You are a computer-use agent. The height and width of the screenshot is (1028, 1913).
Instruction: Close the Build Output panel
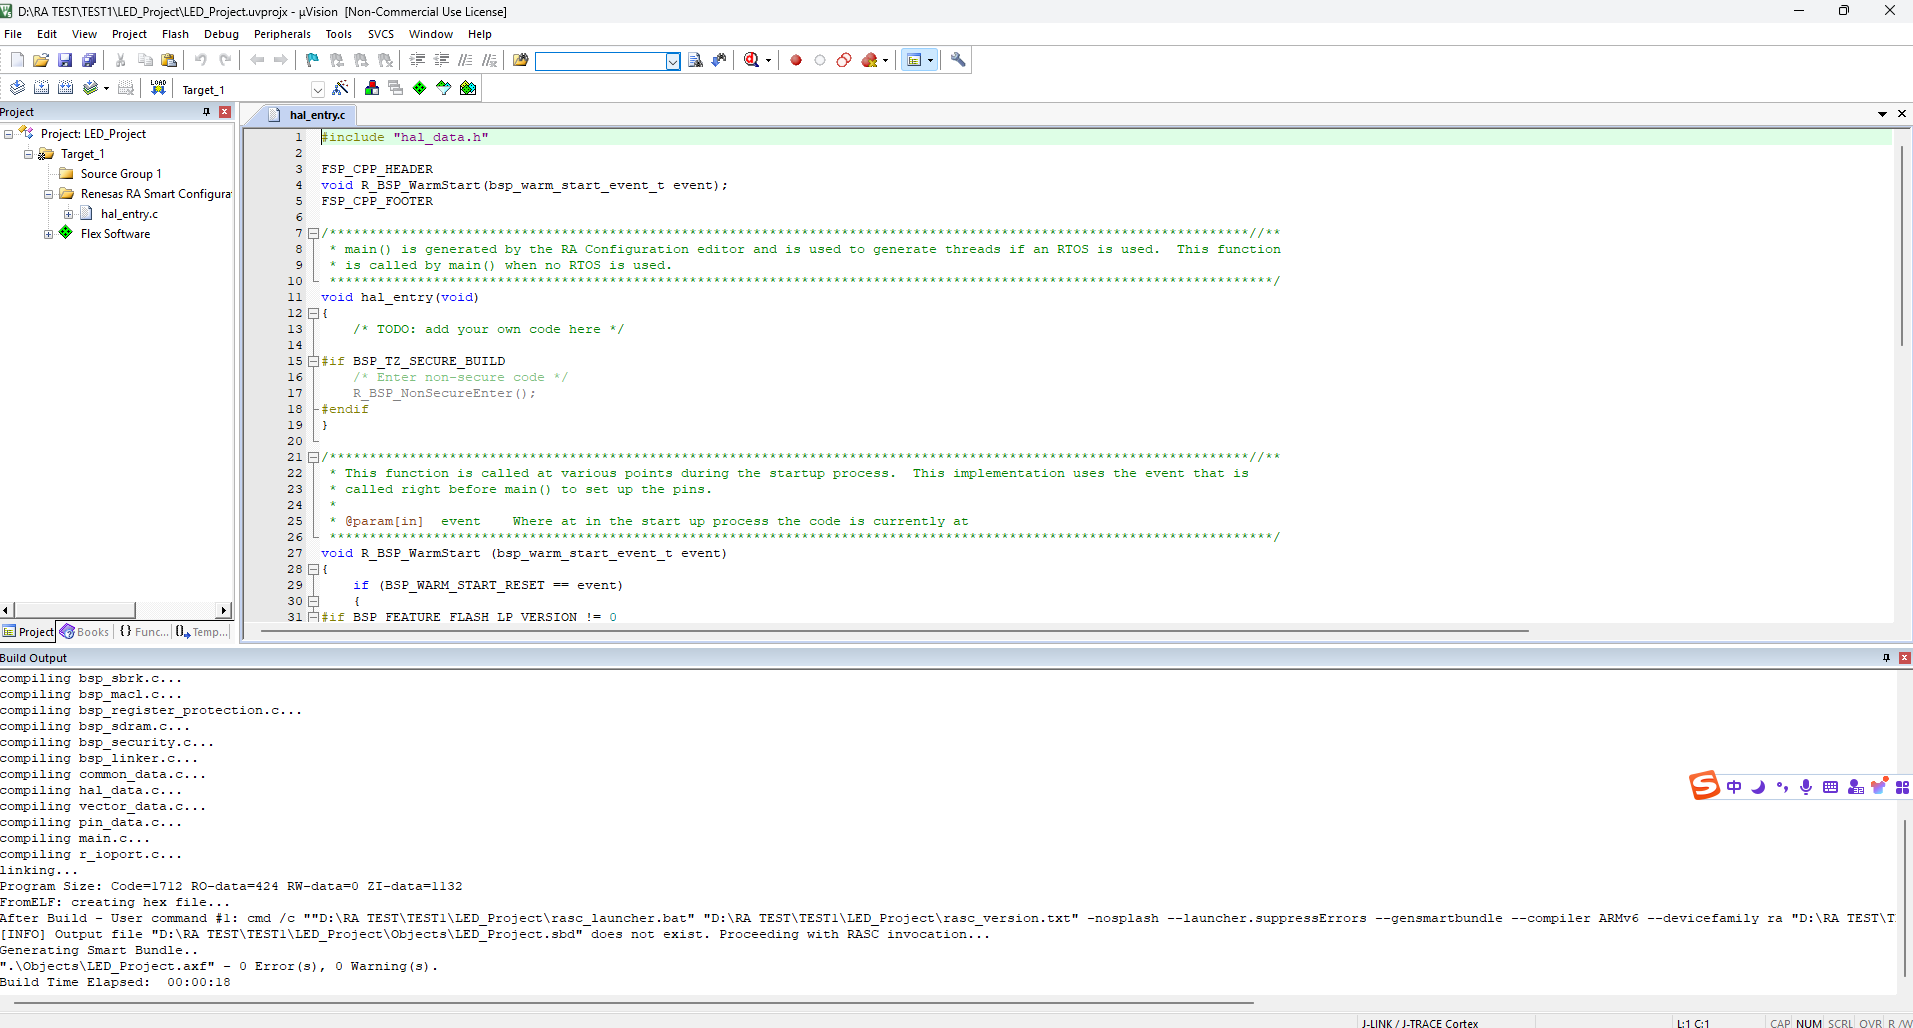point(1904,658)
